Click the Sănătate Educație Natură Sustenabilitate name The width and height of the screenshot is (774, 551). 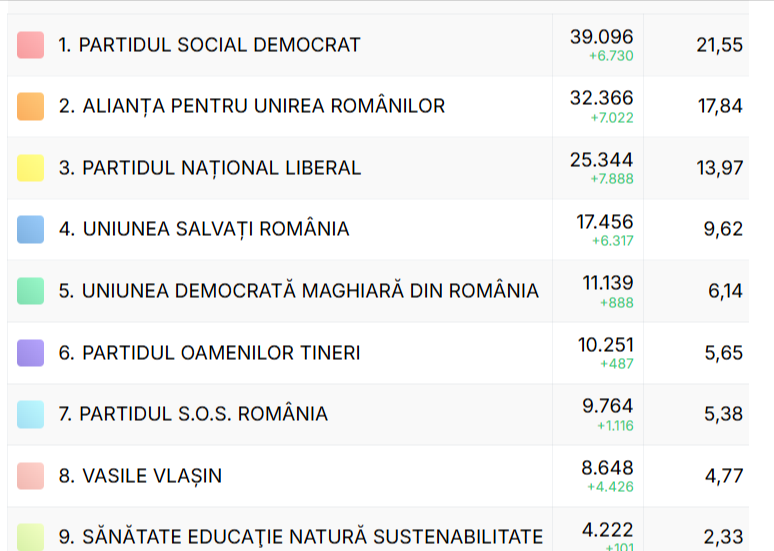pyautogui.click(x=300, y=537)
